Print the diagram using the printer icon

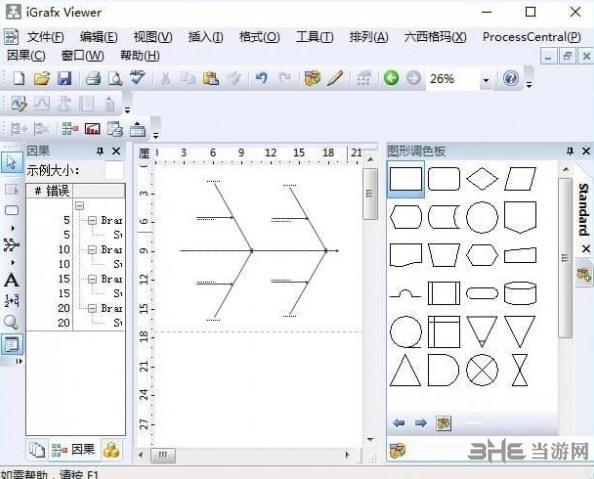(93, 78)
